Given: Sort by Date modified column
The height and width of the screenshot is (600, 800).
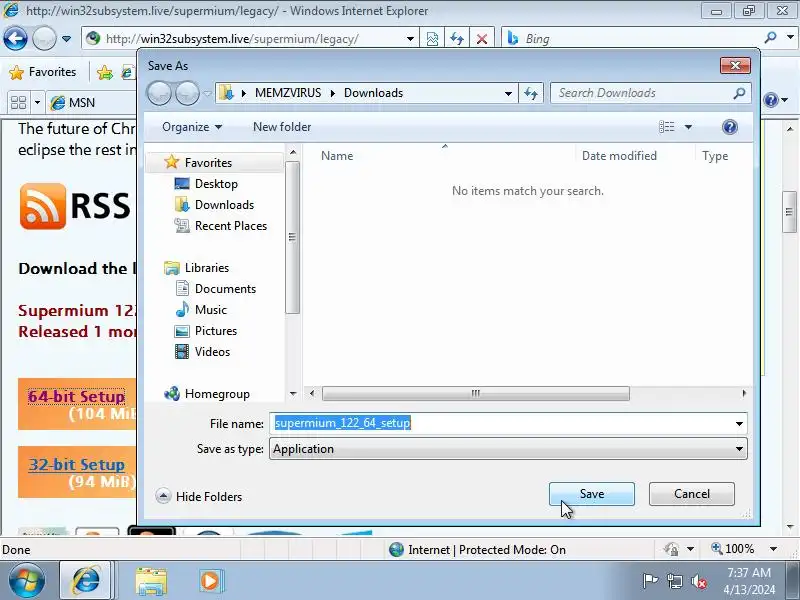Looking at the screenshot, I should 619,156.
